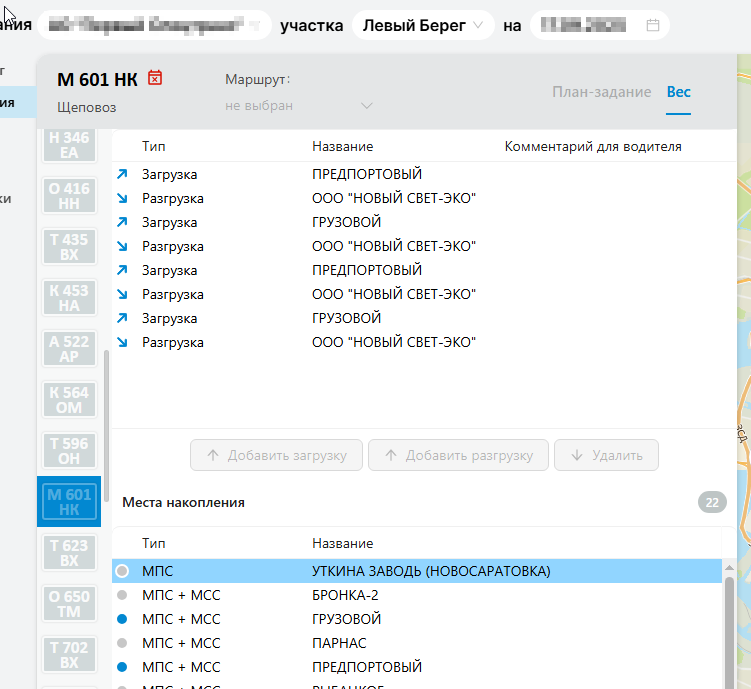Click gray dot icon beside БРОНКА-2

[x=122, y=595]
